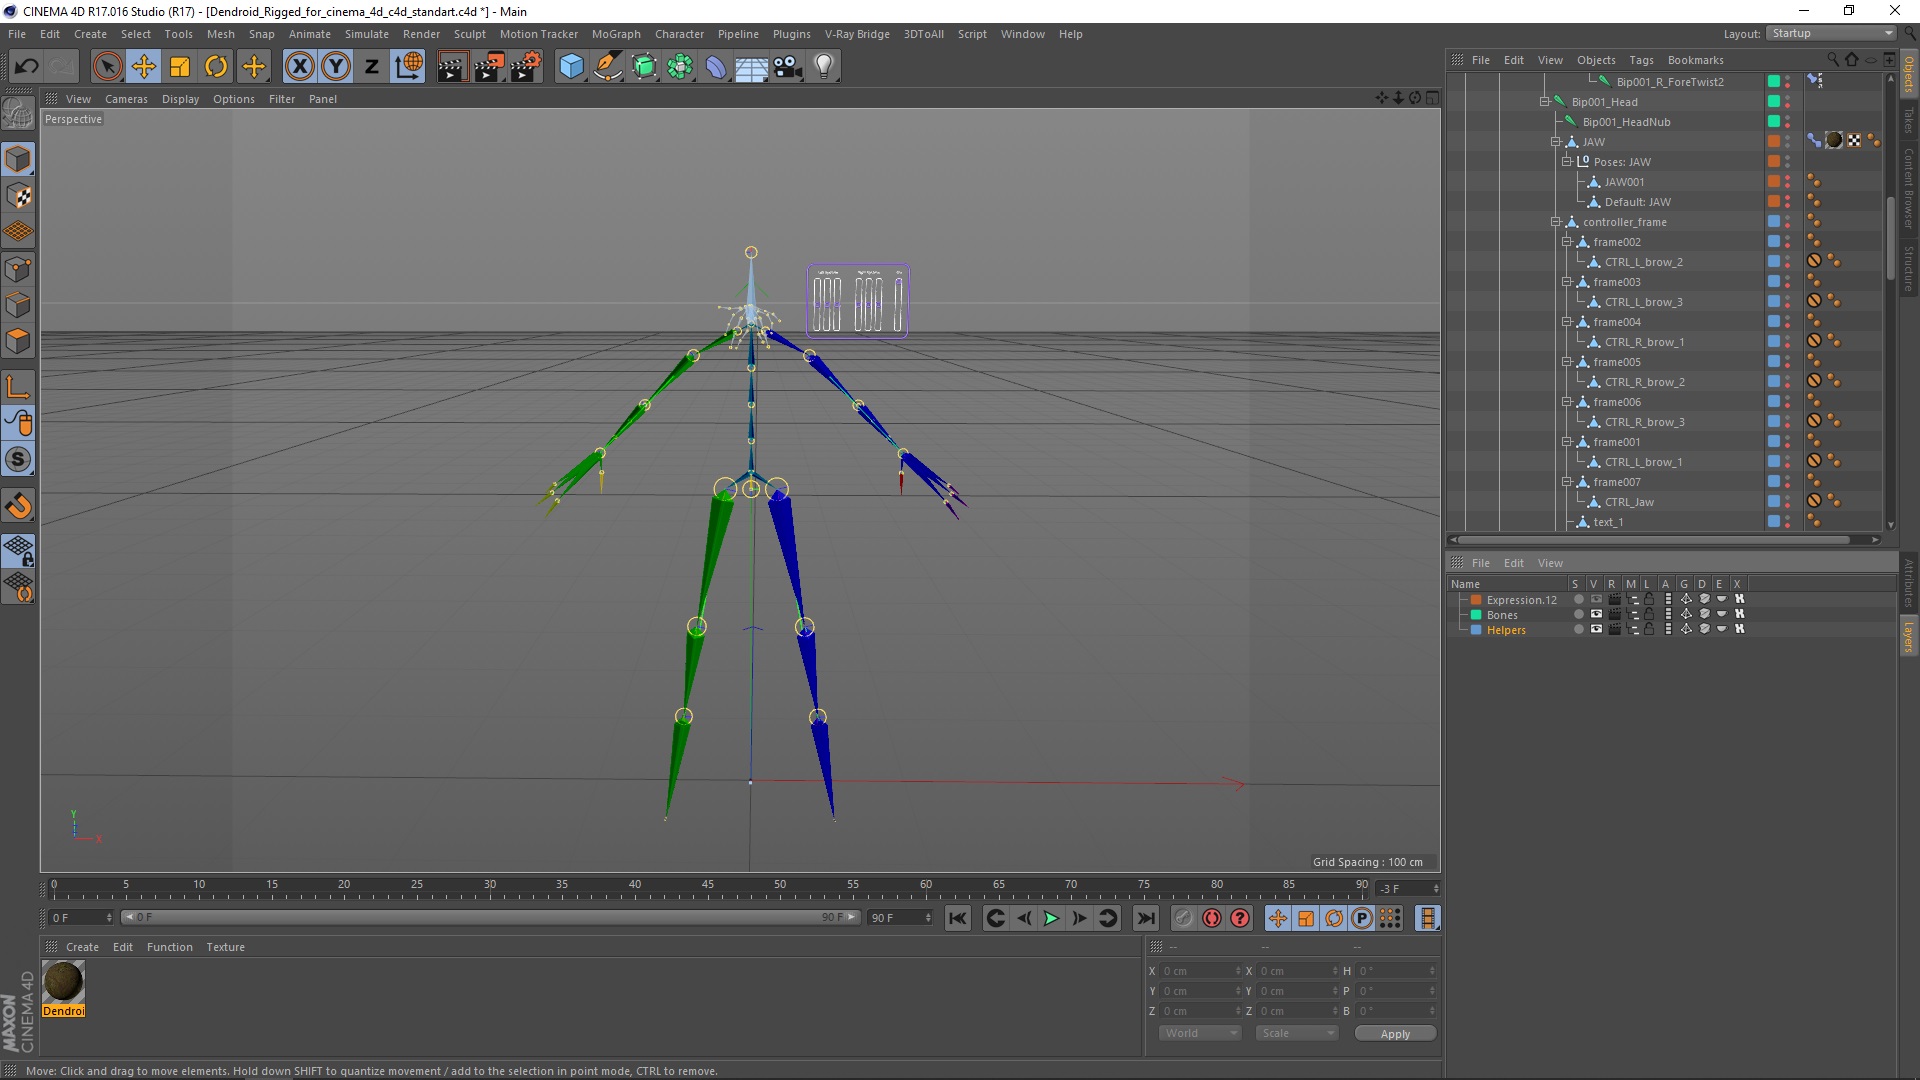The height and width of the screenshot is (1080, 1920).
Task: Add a Floor environment object
Action: coord(751,66)
